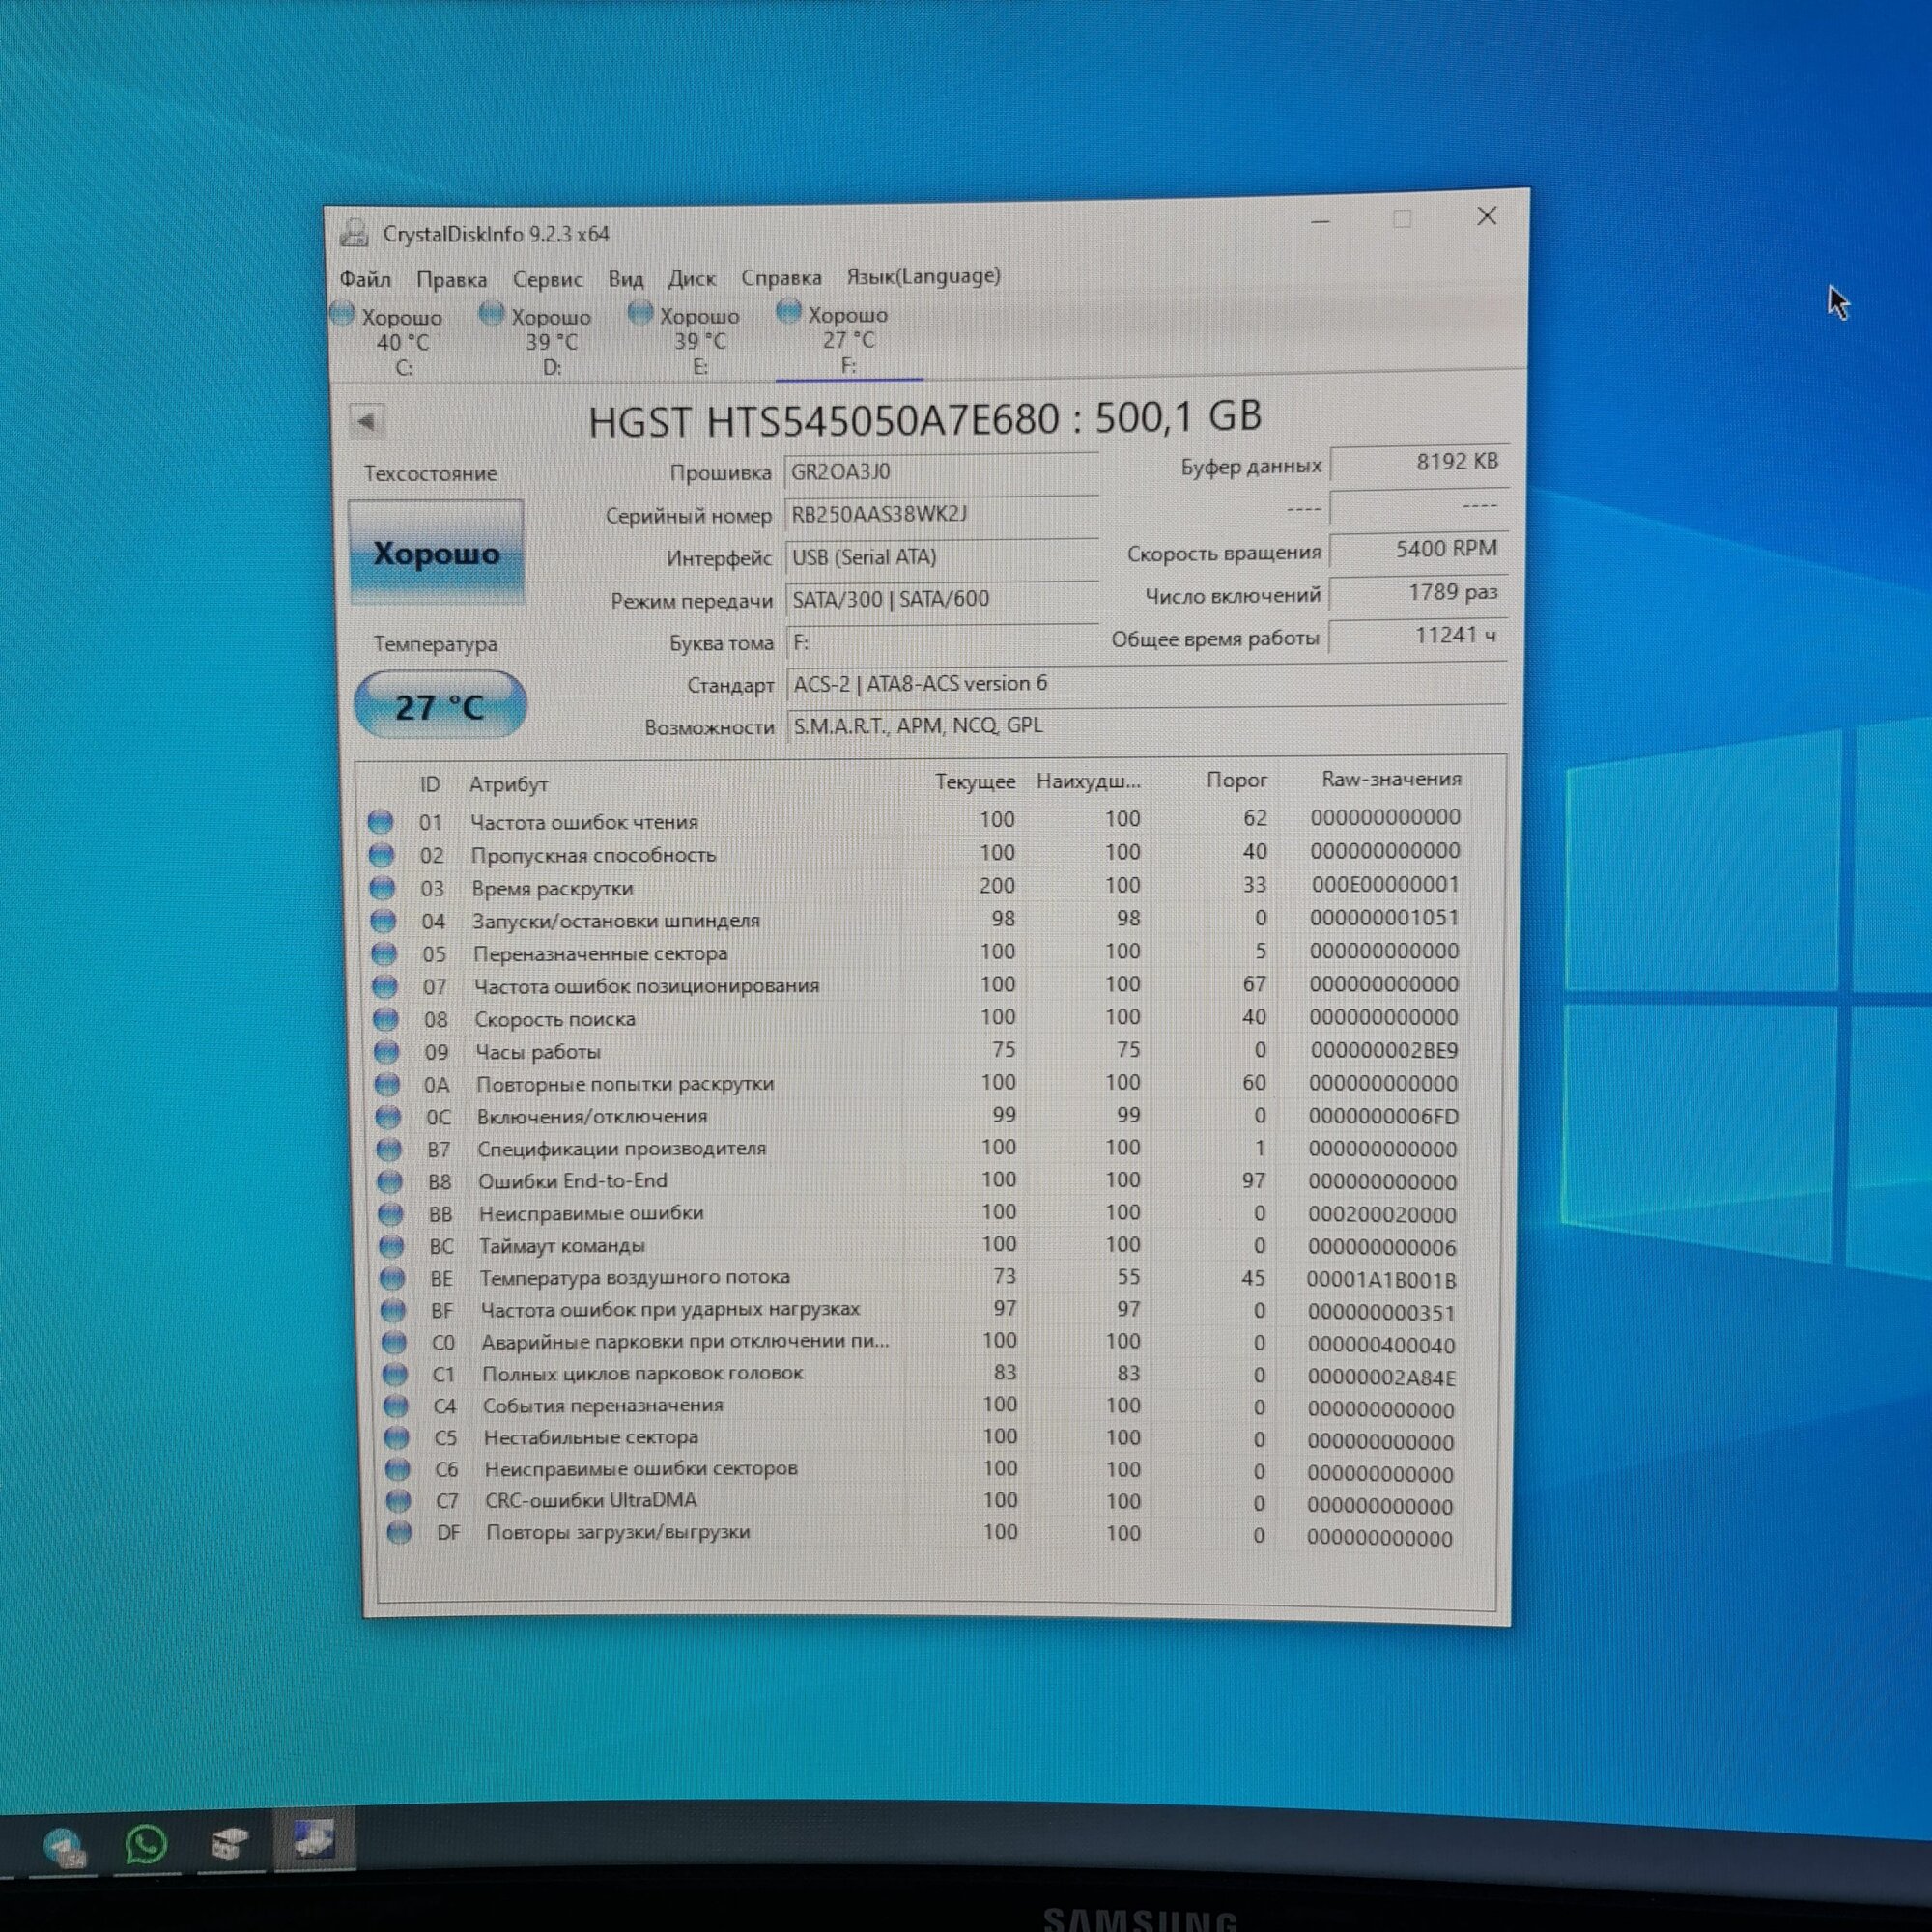Image resolution: width=1932 pixels, height=1932 pixels.
Task: Click the Хорошо health status button
Action: [x=436, y=553]
